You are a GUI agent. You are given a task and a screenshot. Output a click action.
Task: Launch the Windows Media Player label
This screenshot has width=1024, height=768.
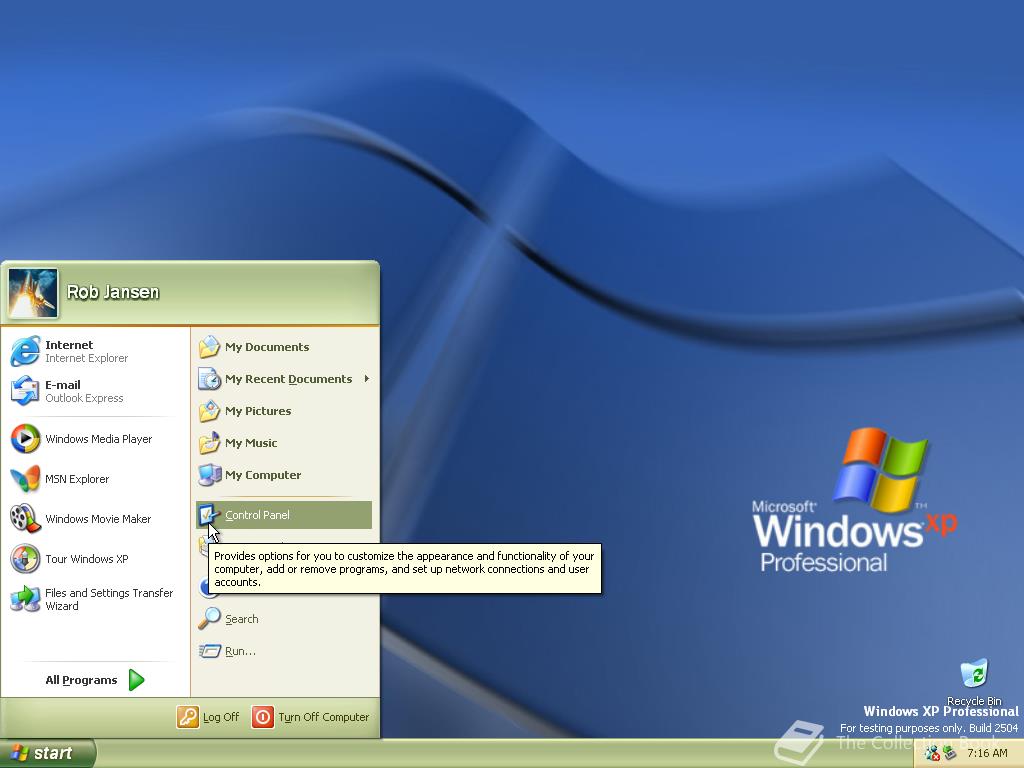click(x=99, y=439)
